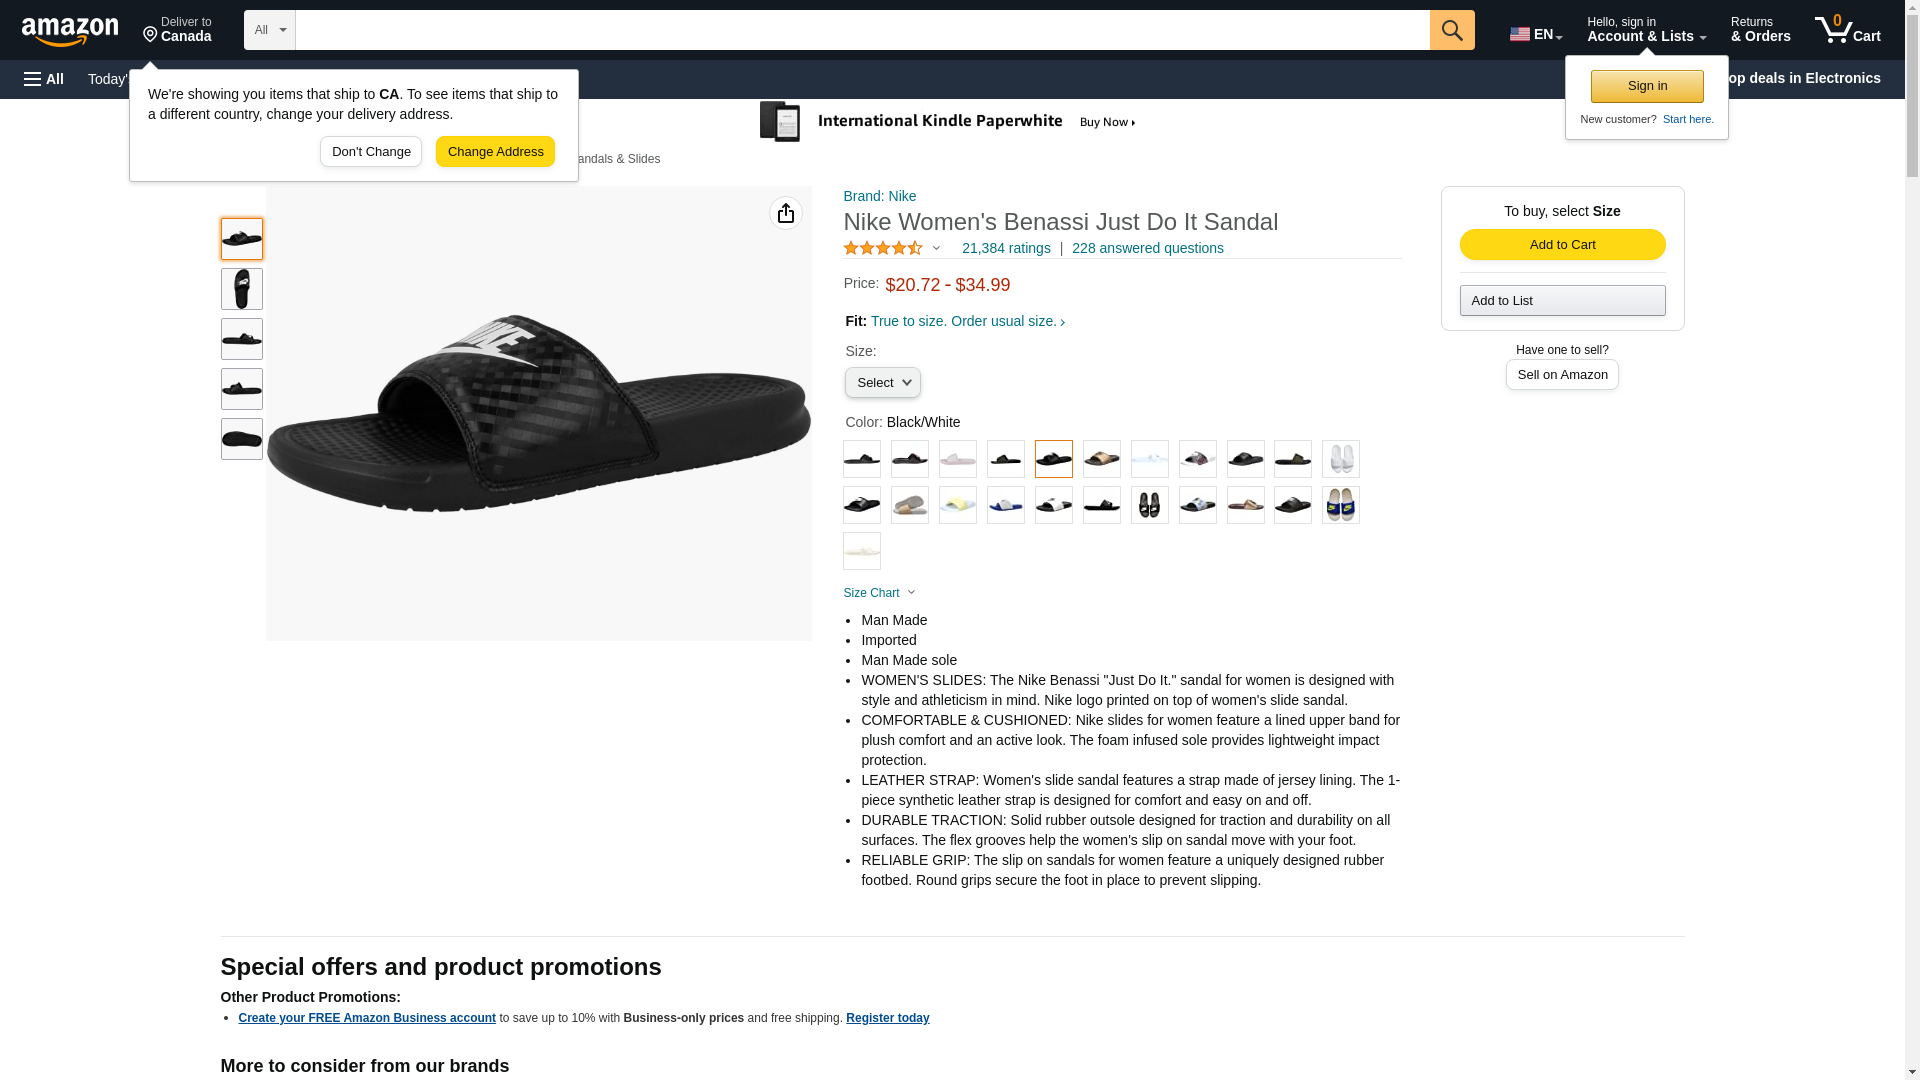Open the Size Select dropdown
Viewport: 1920px width, 1080px height.
point(882,383)
